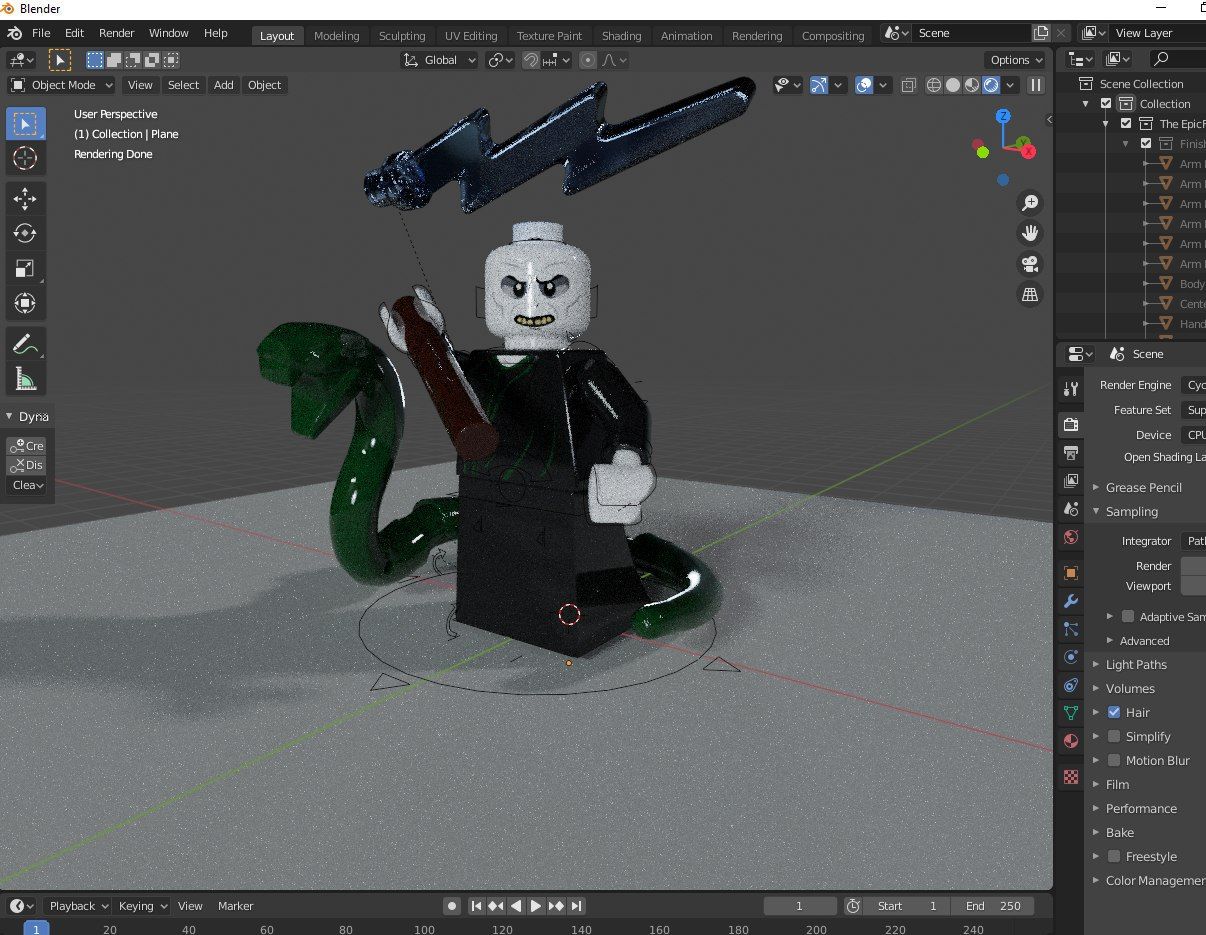Enable the Hair checkbox
1206x935 pixels.
pos(1114,712)
